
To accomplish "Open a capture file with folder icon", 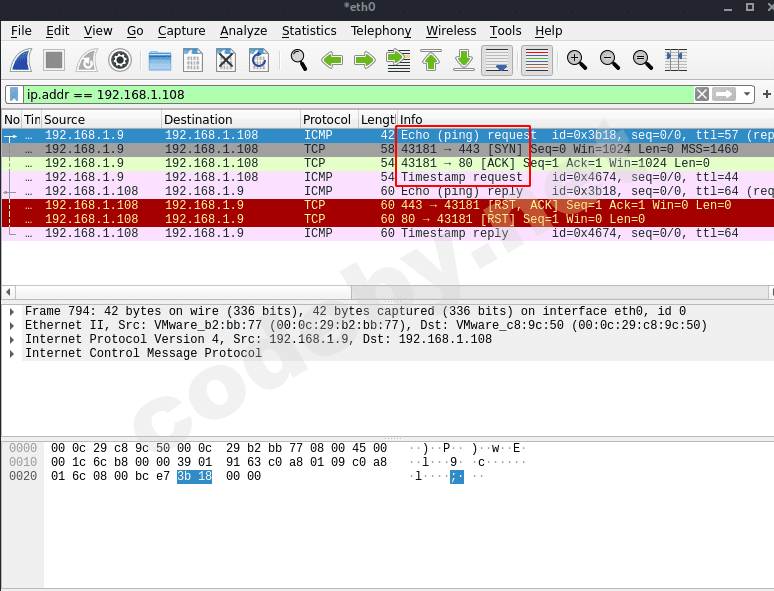I will pos(160,60).
